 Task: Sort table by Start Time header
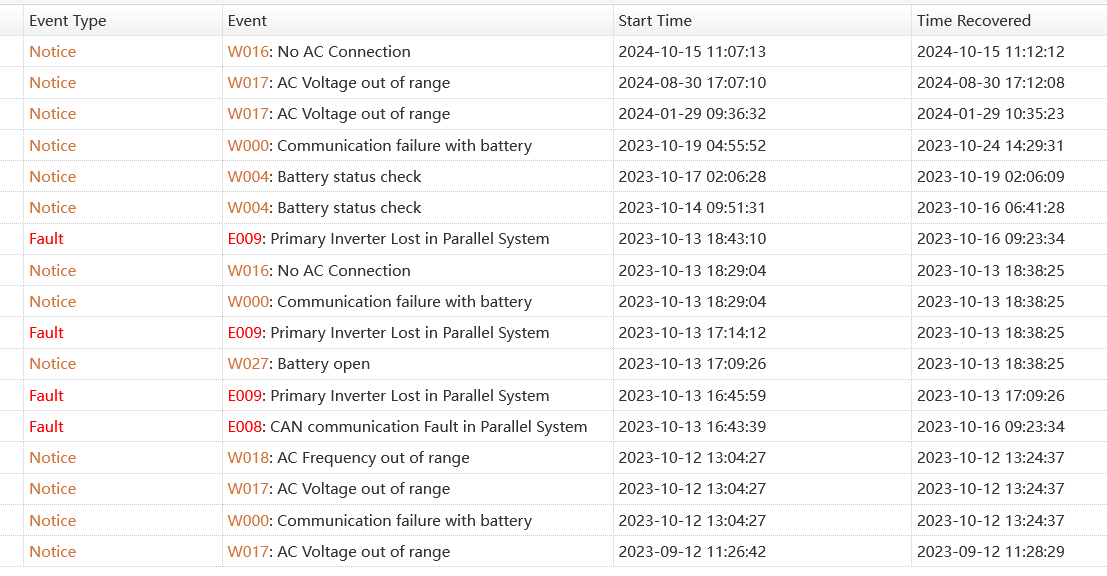coord(655,20)
